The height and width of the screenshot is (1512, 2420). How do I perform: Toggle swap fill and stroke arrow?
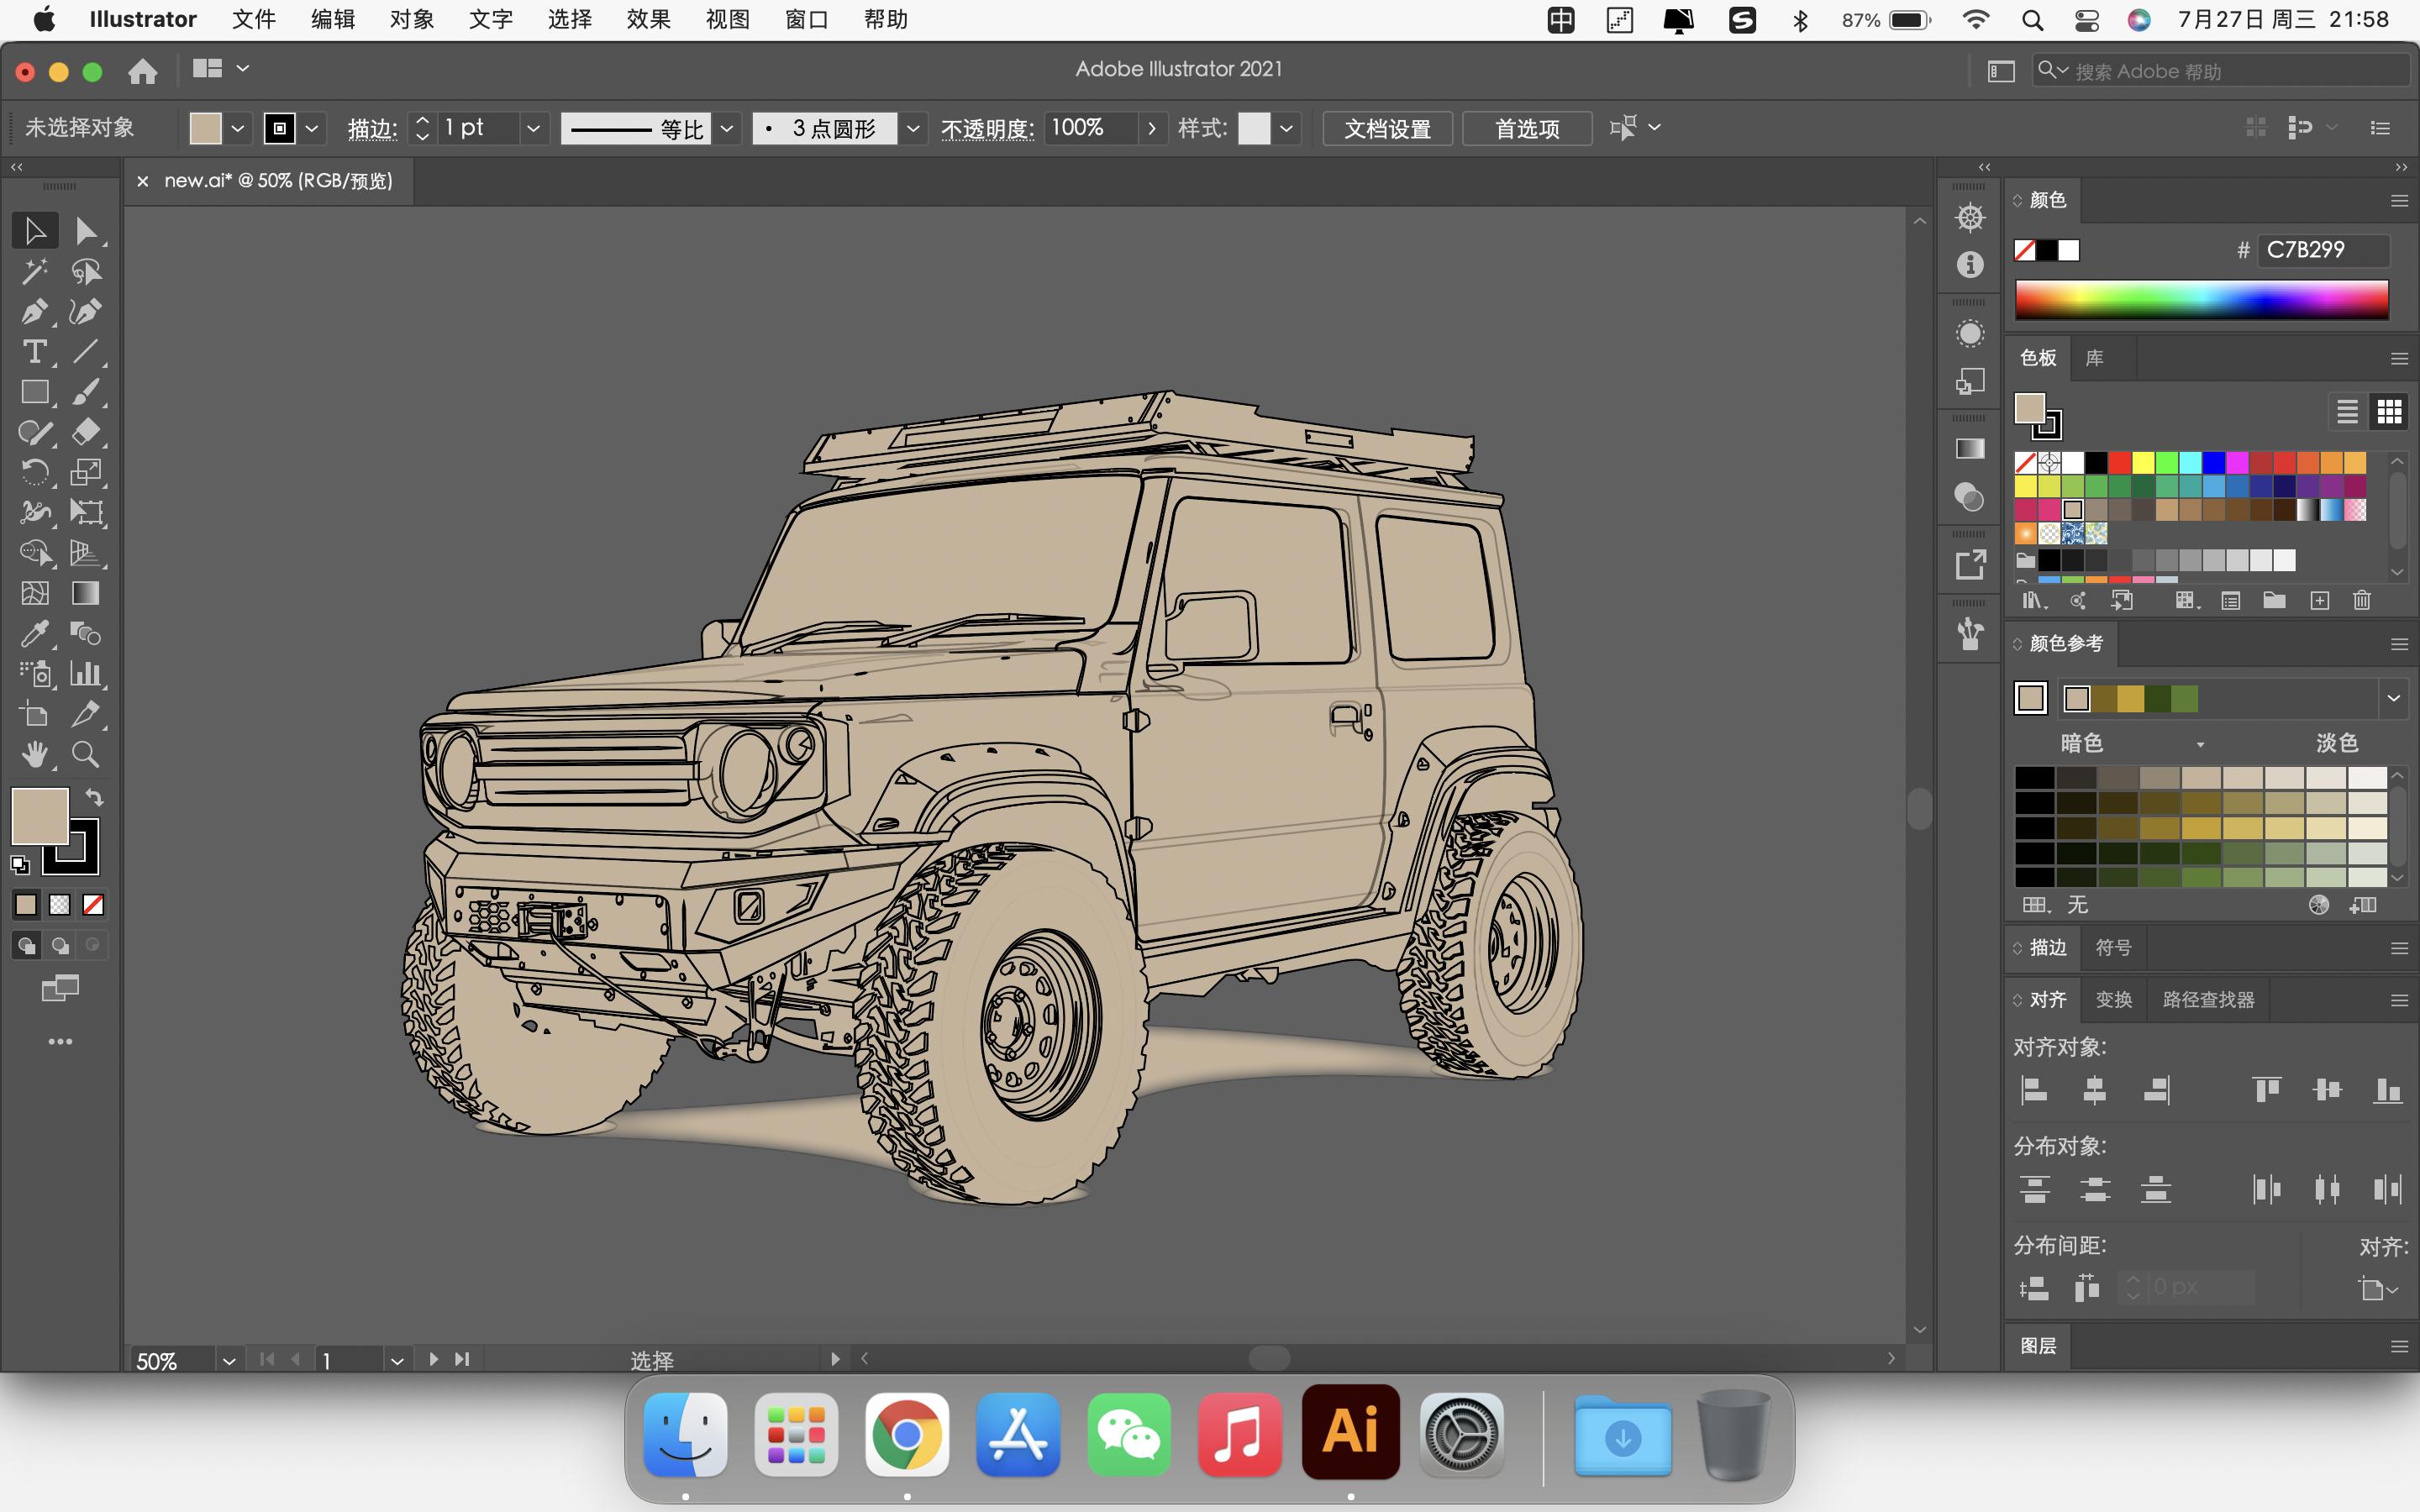[x=94, y=798]
